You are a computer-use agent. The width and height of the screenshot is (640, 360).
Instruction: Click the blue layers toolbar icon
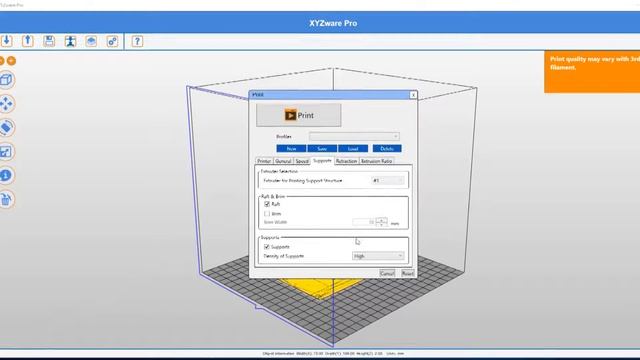91,41
